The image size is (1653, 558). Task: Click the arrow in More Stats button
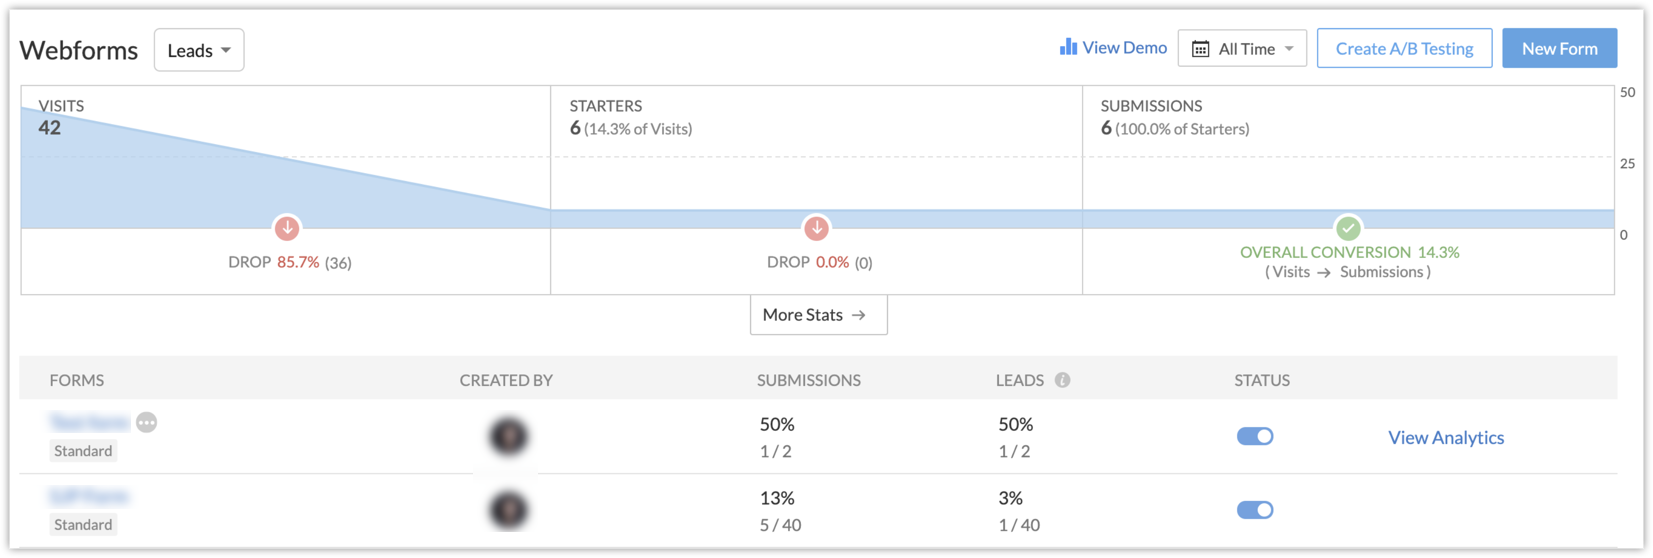[859, 315]
